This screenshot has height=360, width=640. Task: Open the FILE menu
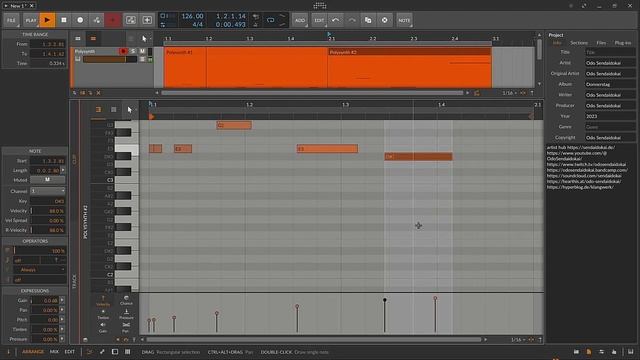tap(11, 20)
